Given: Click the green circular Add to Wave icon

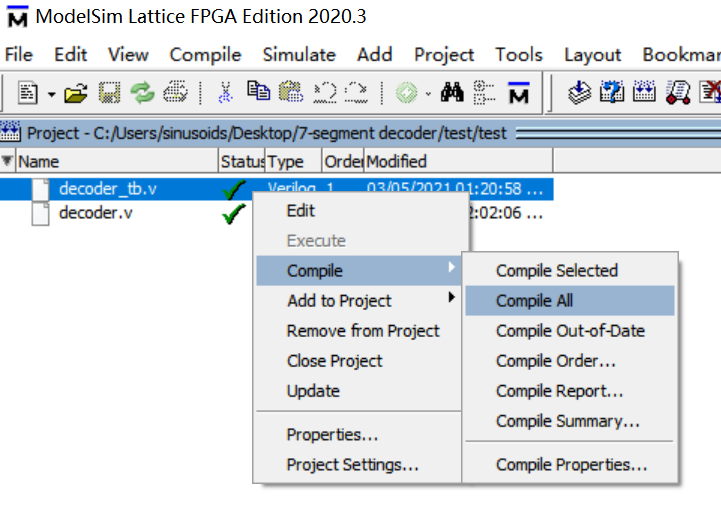Looking at the screenshot, I should [x=406, y=93].
